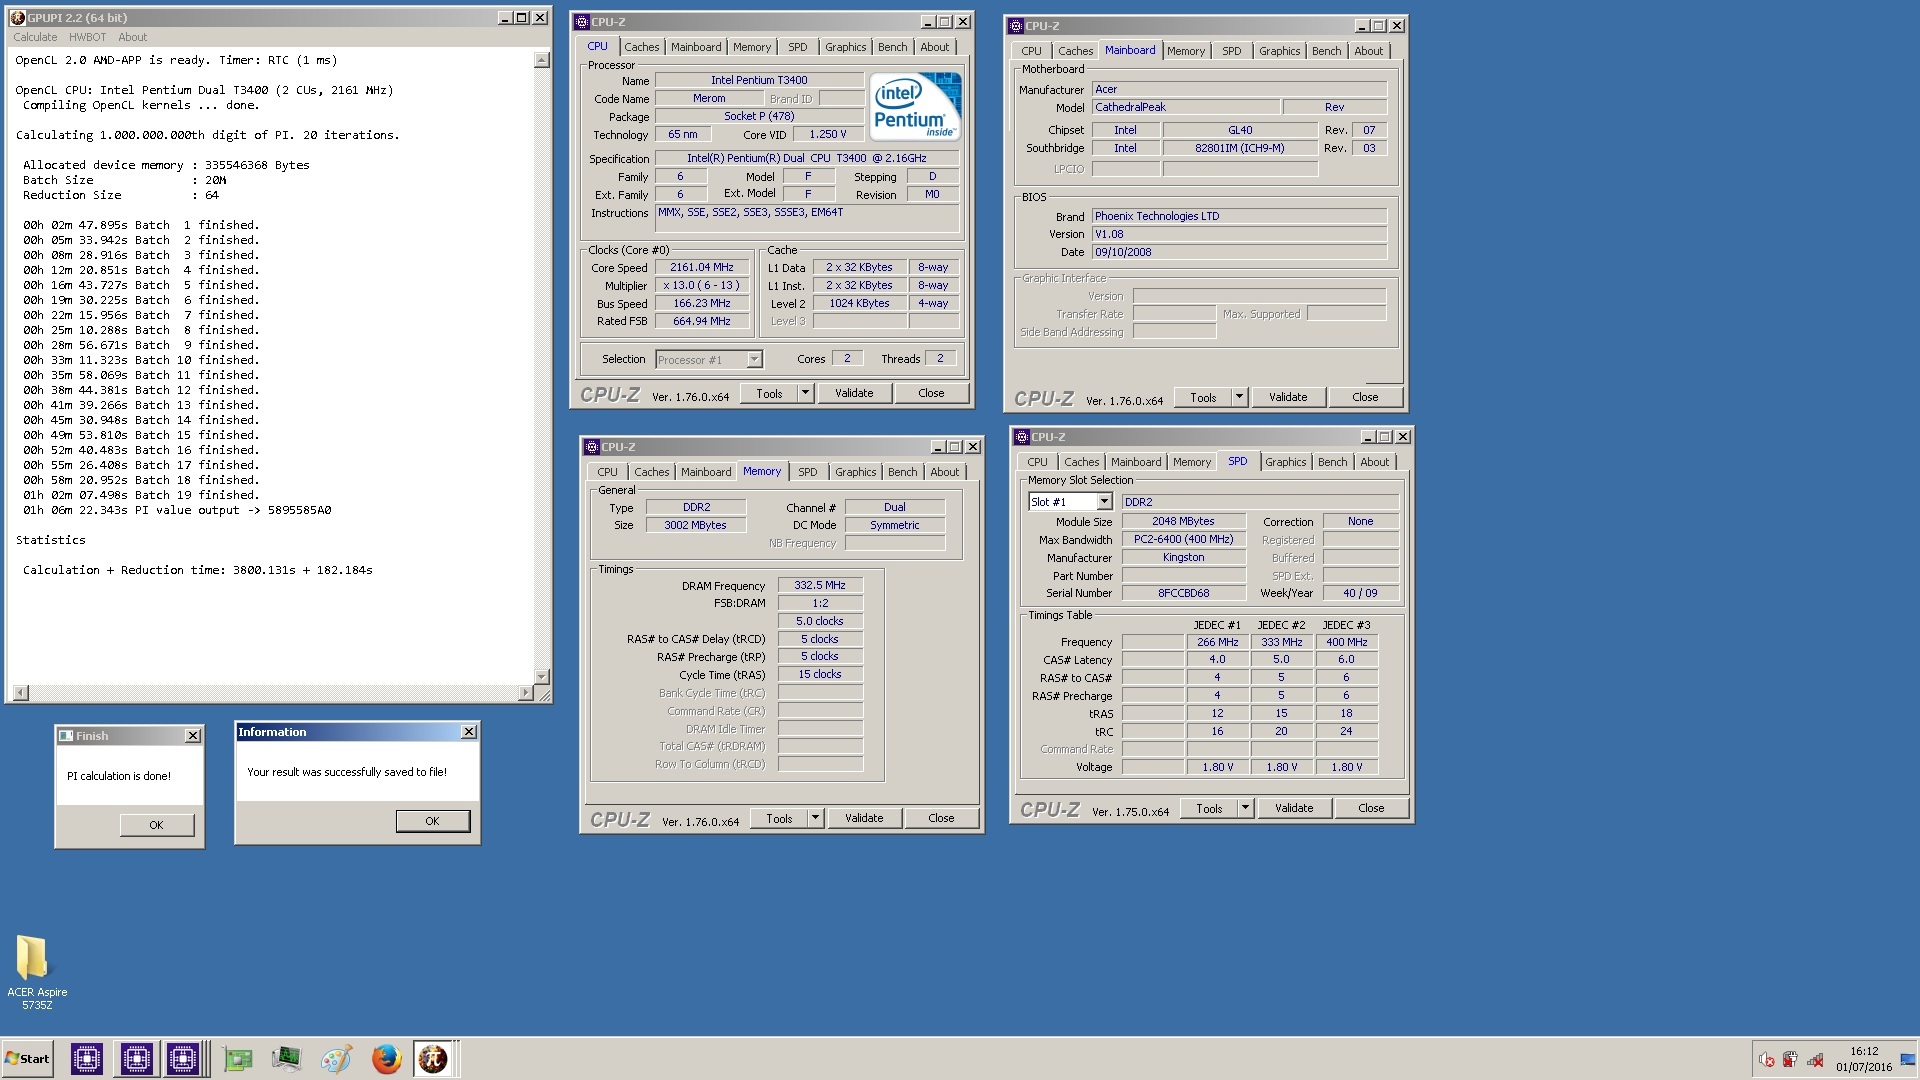The image size is (1920, 1080).
Task: Click the Intel Pentium inside logo
Action: click(916, 105)
